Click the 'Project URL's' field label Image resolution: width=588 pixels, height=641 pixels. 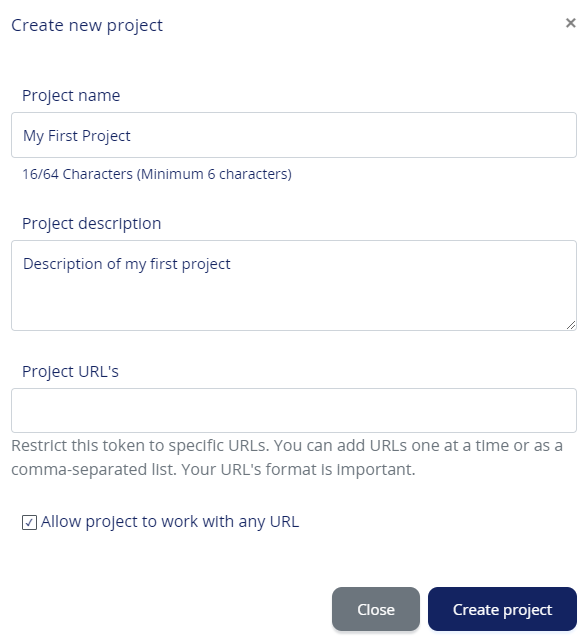pyautogui.click(x=70, y=372)
